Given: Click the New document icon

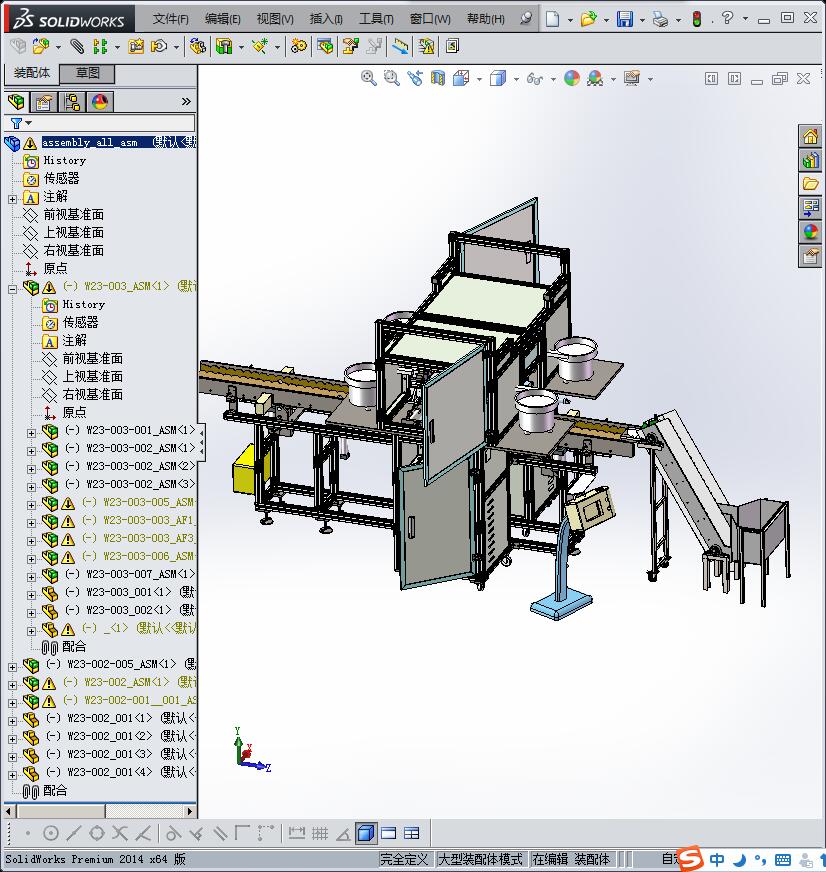Looking at the screenshot, I should [552, 19].
